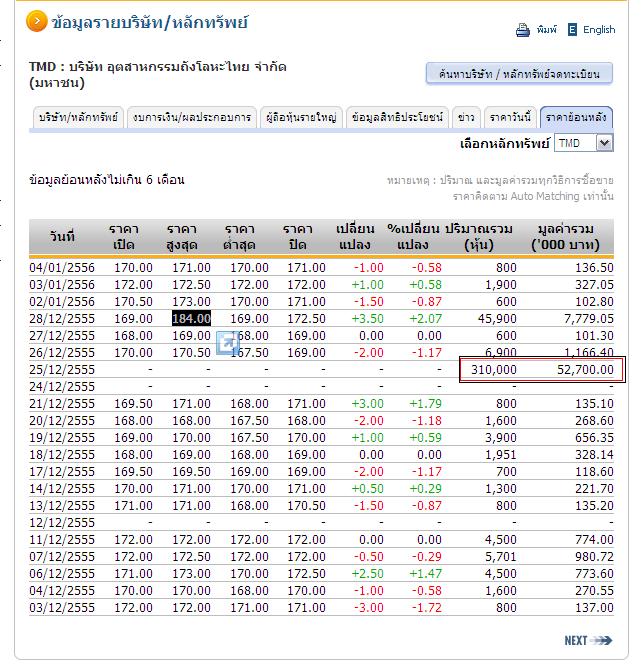Viewport: 641px width, 668px height.
Task: Click the ราคาปิด column header
Action: click(297, 236)
